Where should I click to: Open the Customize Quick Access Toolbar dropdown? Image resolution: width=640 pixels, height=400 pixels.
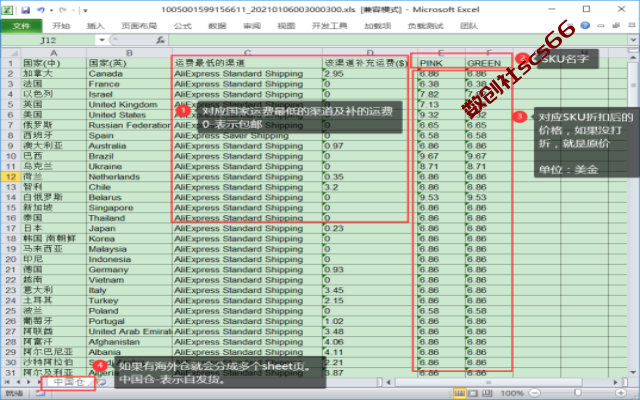(x=85, y=10)
